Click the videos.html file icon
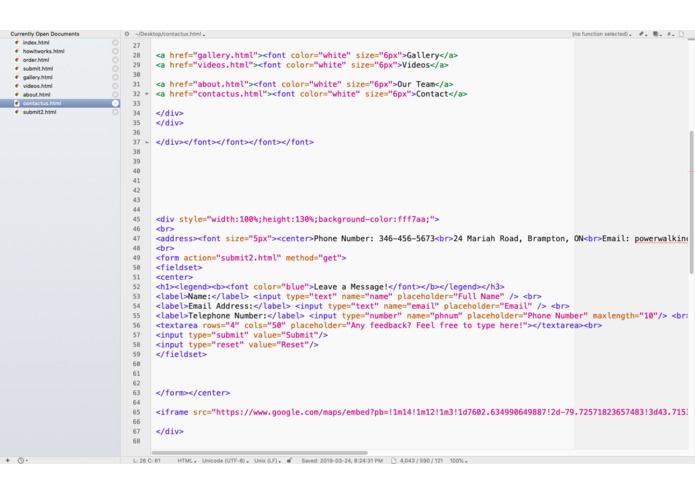695x494 pixels. [17, 86]
